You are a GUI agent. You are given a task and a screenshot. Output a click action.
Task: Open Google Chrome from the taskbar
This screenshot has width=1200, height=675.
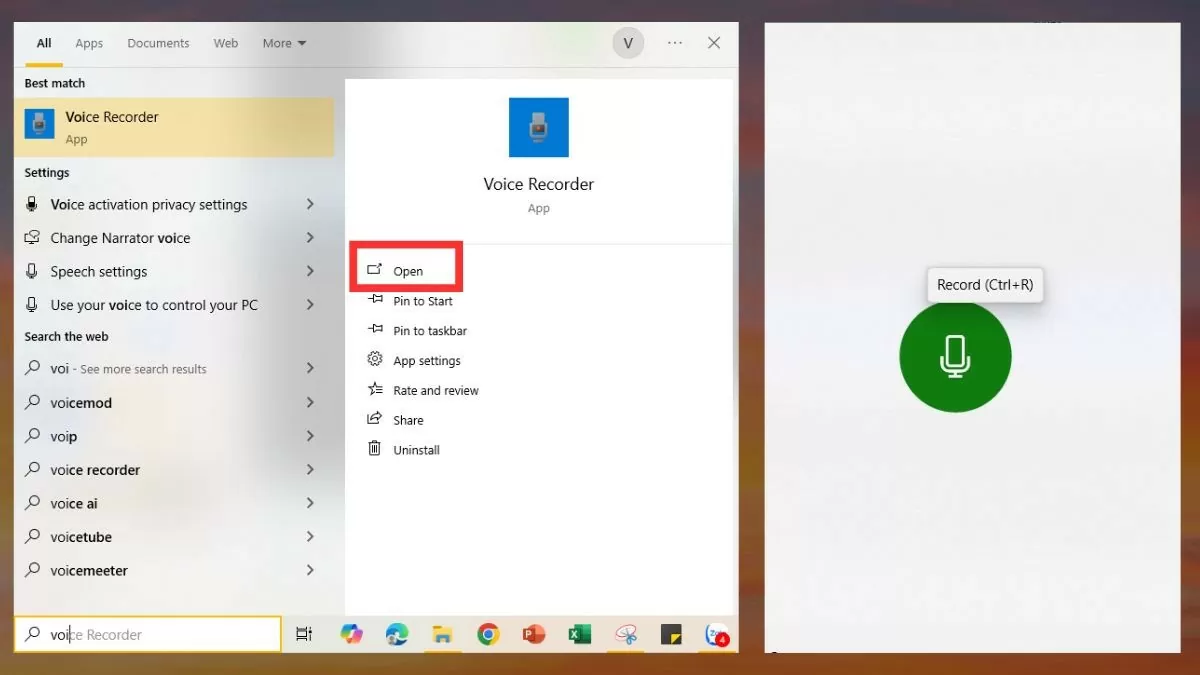[x=488, y=634]
